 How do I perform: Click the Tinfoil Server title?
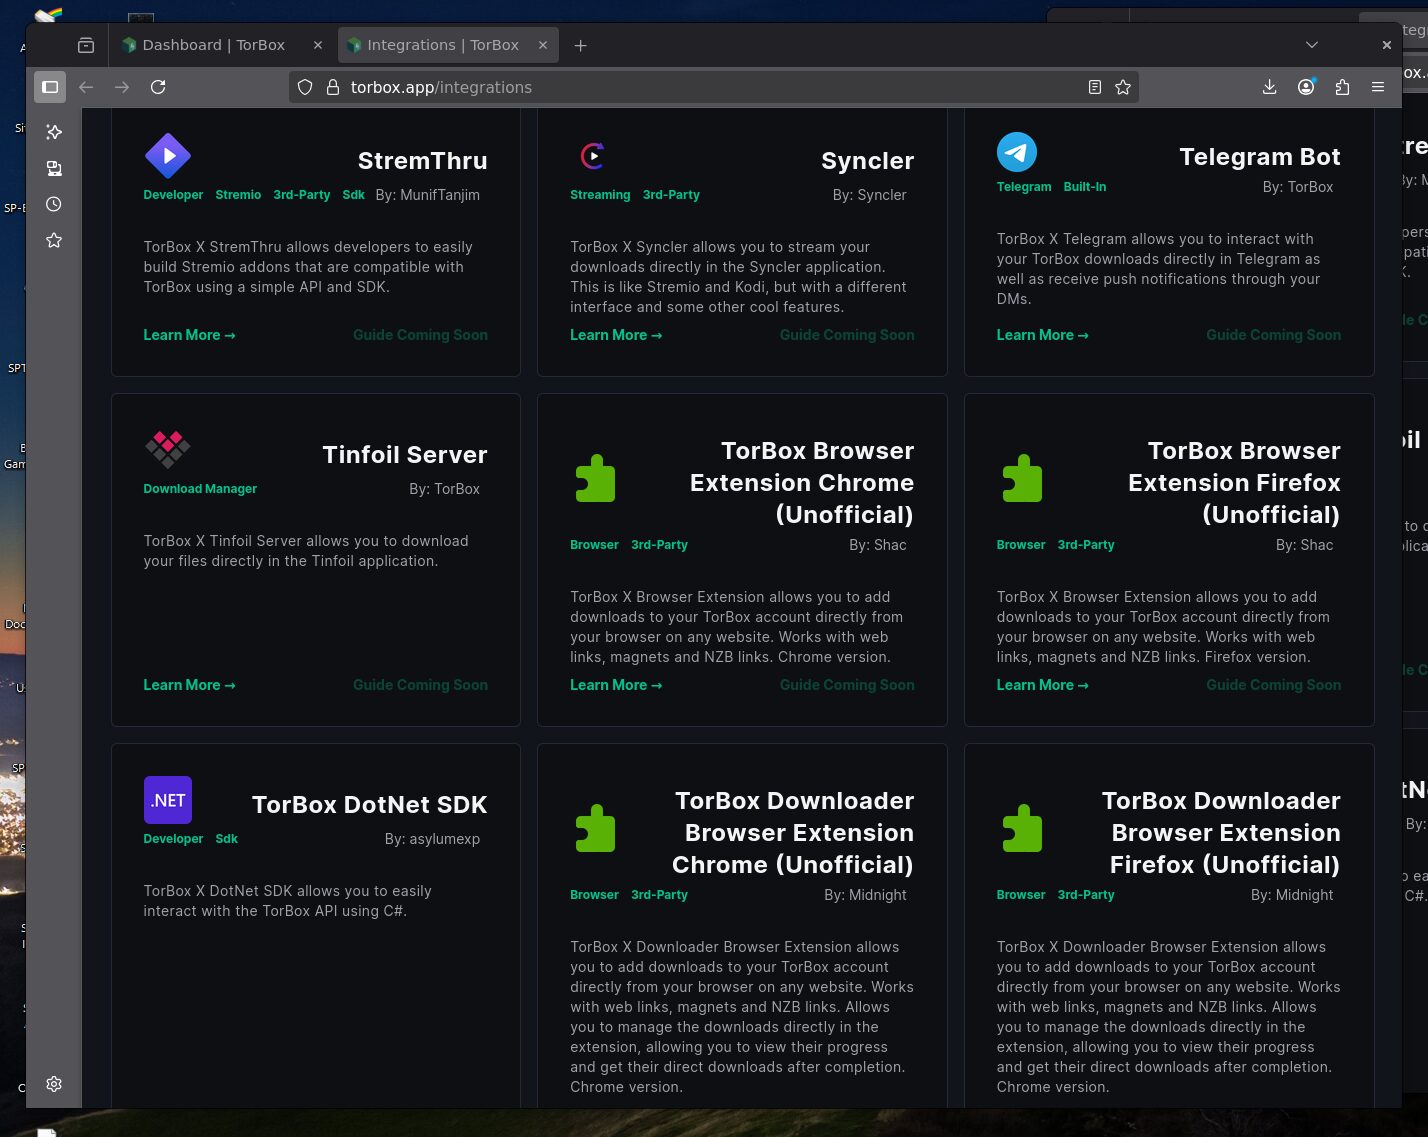point(405,455)
